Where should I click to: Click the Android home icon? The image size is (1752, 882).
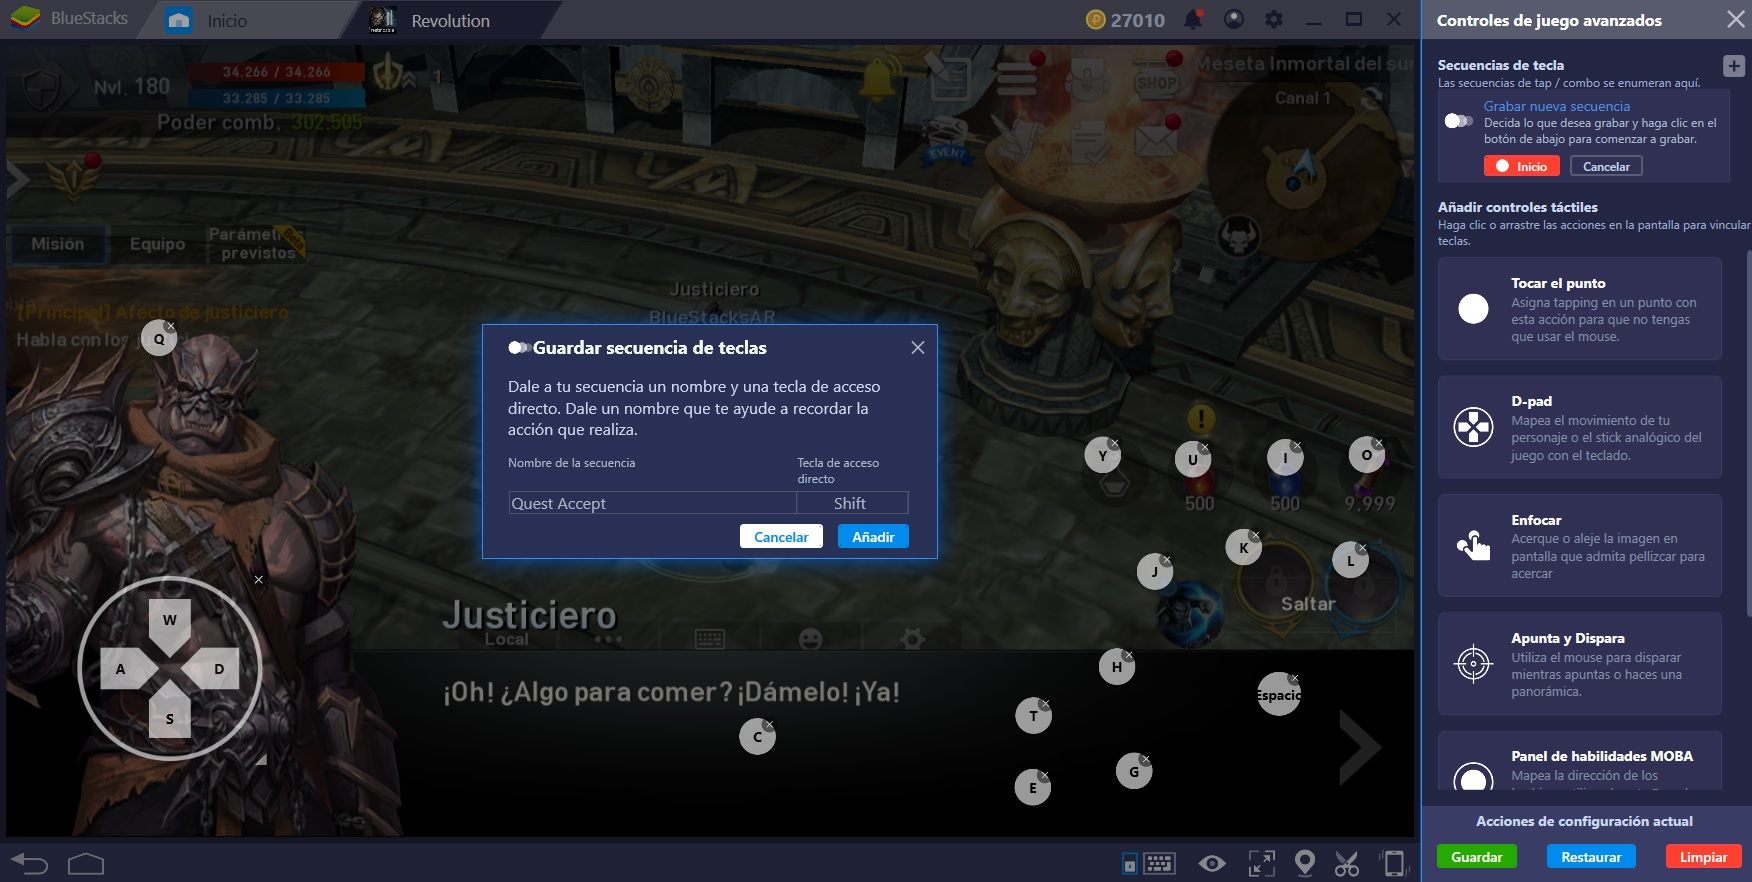[86, 863]
